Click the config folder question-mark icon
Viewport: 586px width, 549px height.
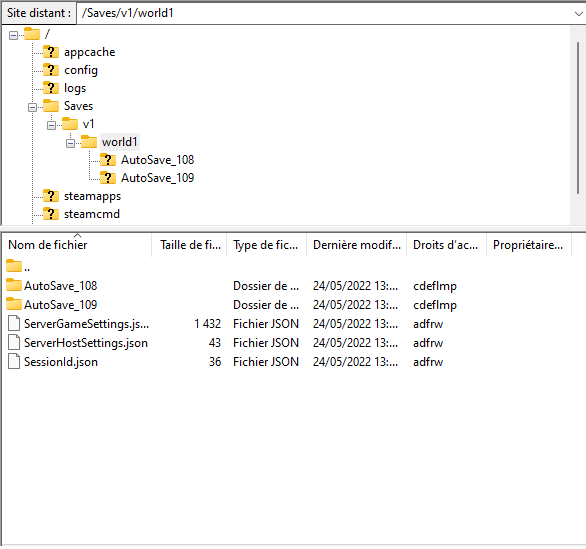click(51, 70)
